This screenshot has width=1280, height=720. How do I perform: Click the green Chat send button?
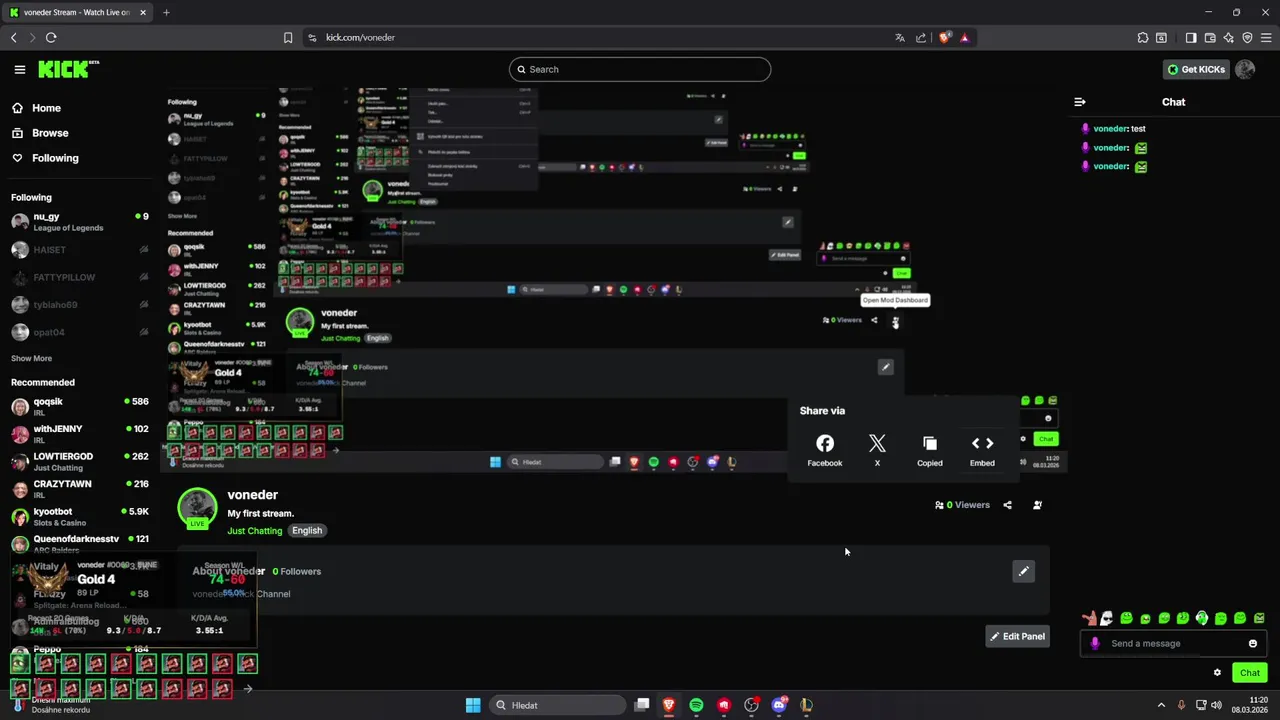pos(1250,673)
